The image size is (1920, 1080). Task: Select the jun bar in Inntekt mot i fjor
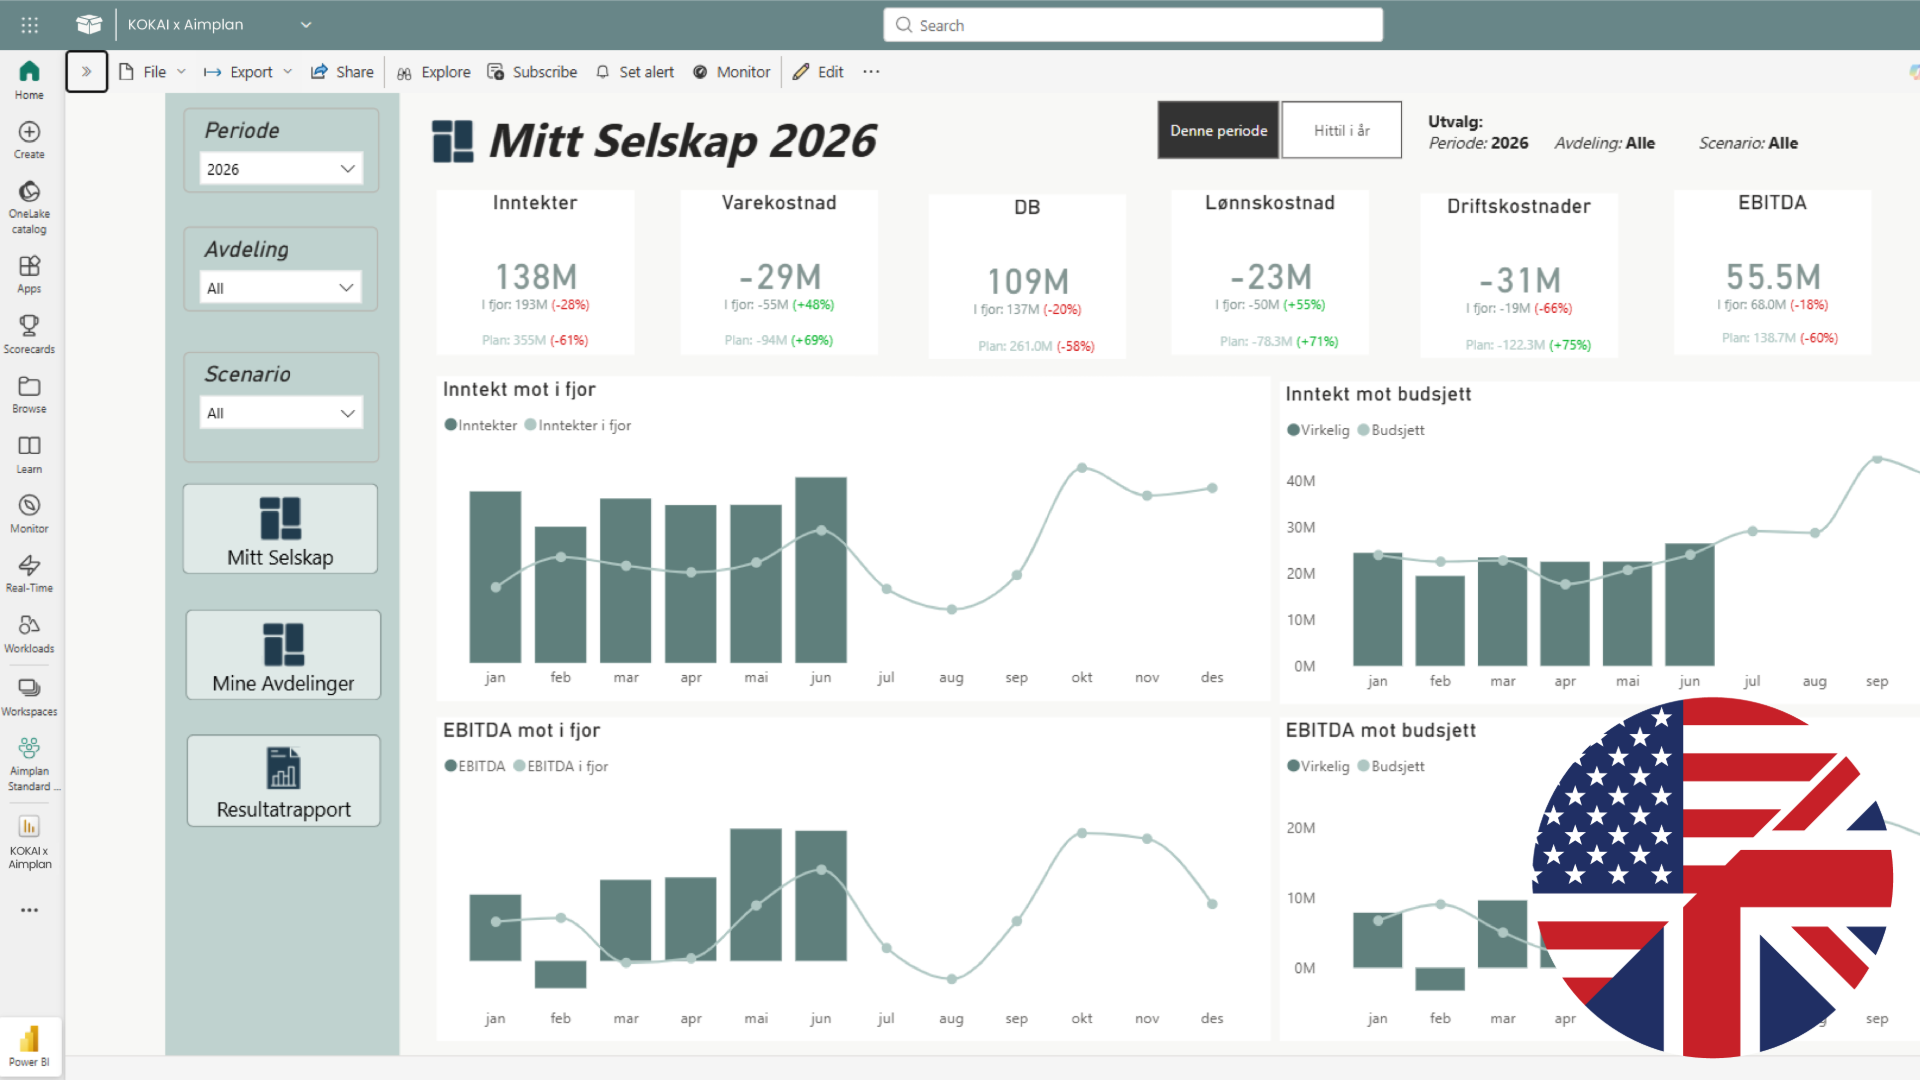[821, 570]
